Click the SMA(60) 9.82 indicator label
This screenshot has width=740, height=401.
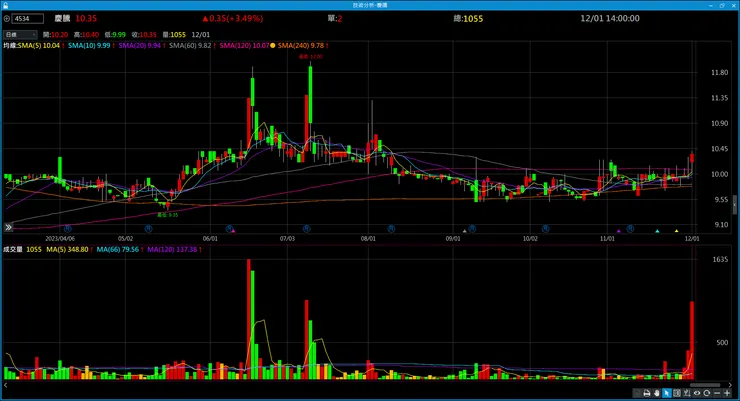(190, 46)
